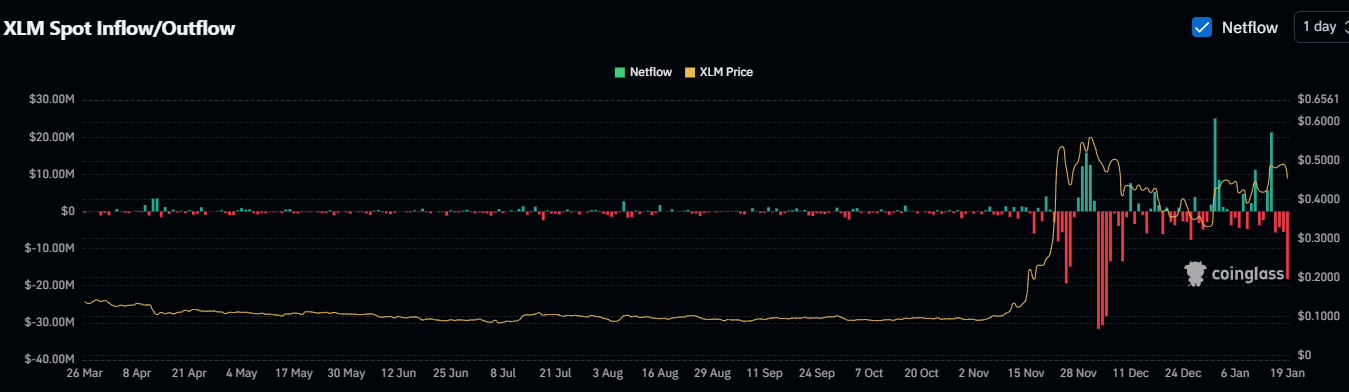Click the $0.2000 price axis label
Viewport: 1349px width, 392px height.
(1317, 277)
